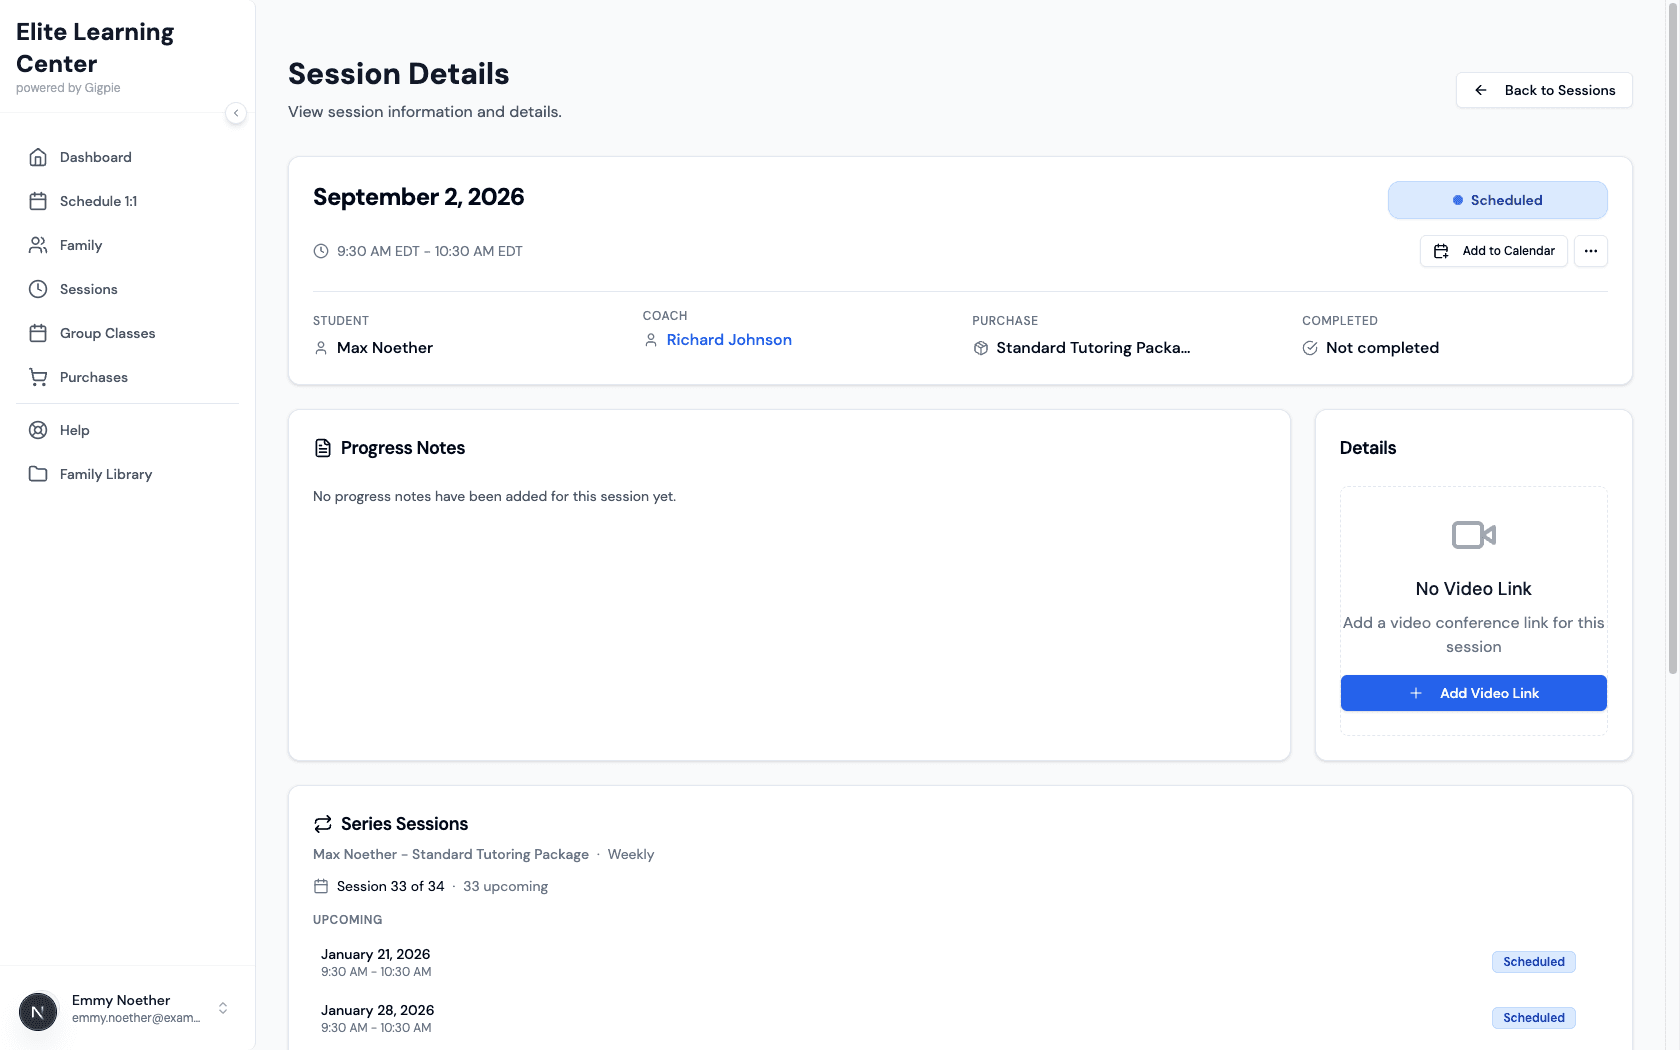Viewport: 1680px width, 1050px height.
Task: Click the Series Sessions repeat icon
Action: coord(322,823)
